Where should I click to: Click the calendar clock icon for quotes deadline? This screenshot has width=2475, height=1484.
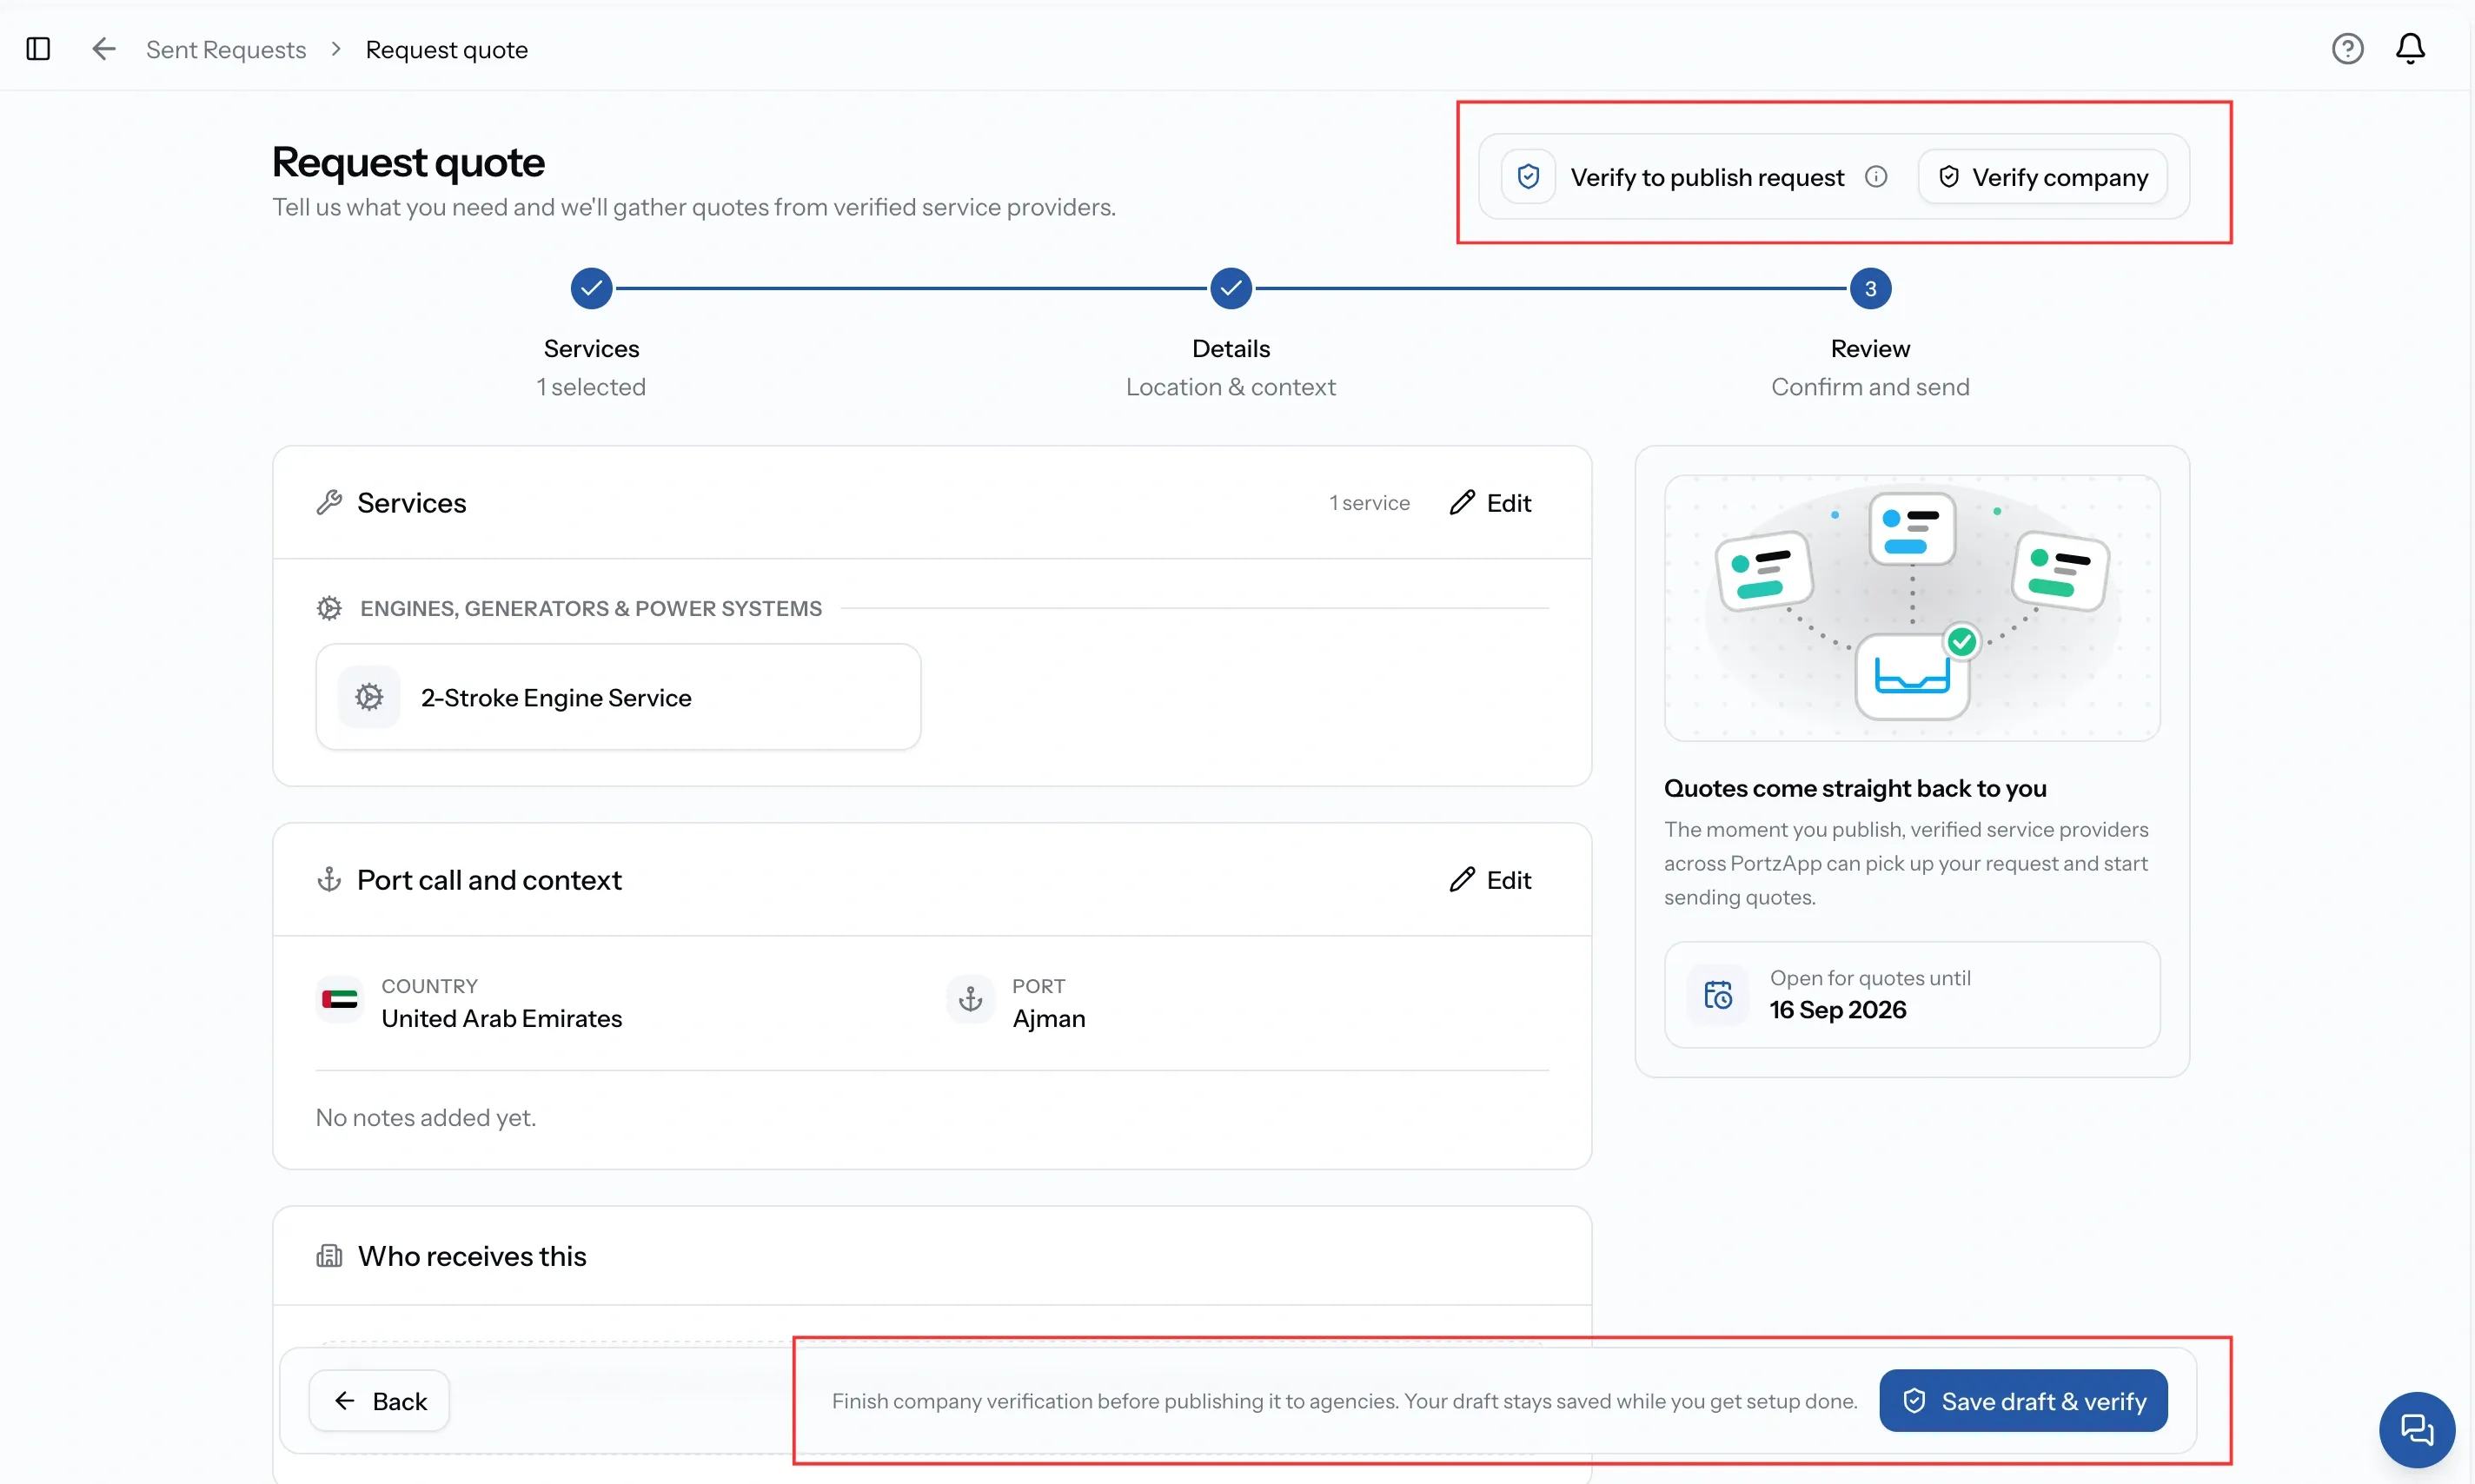(1717, 995)
